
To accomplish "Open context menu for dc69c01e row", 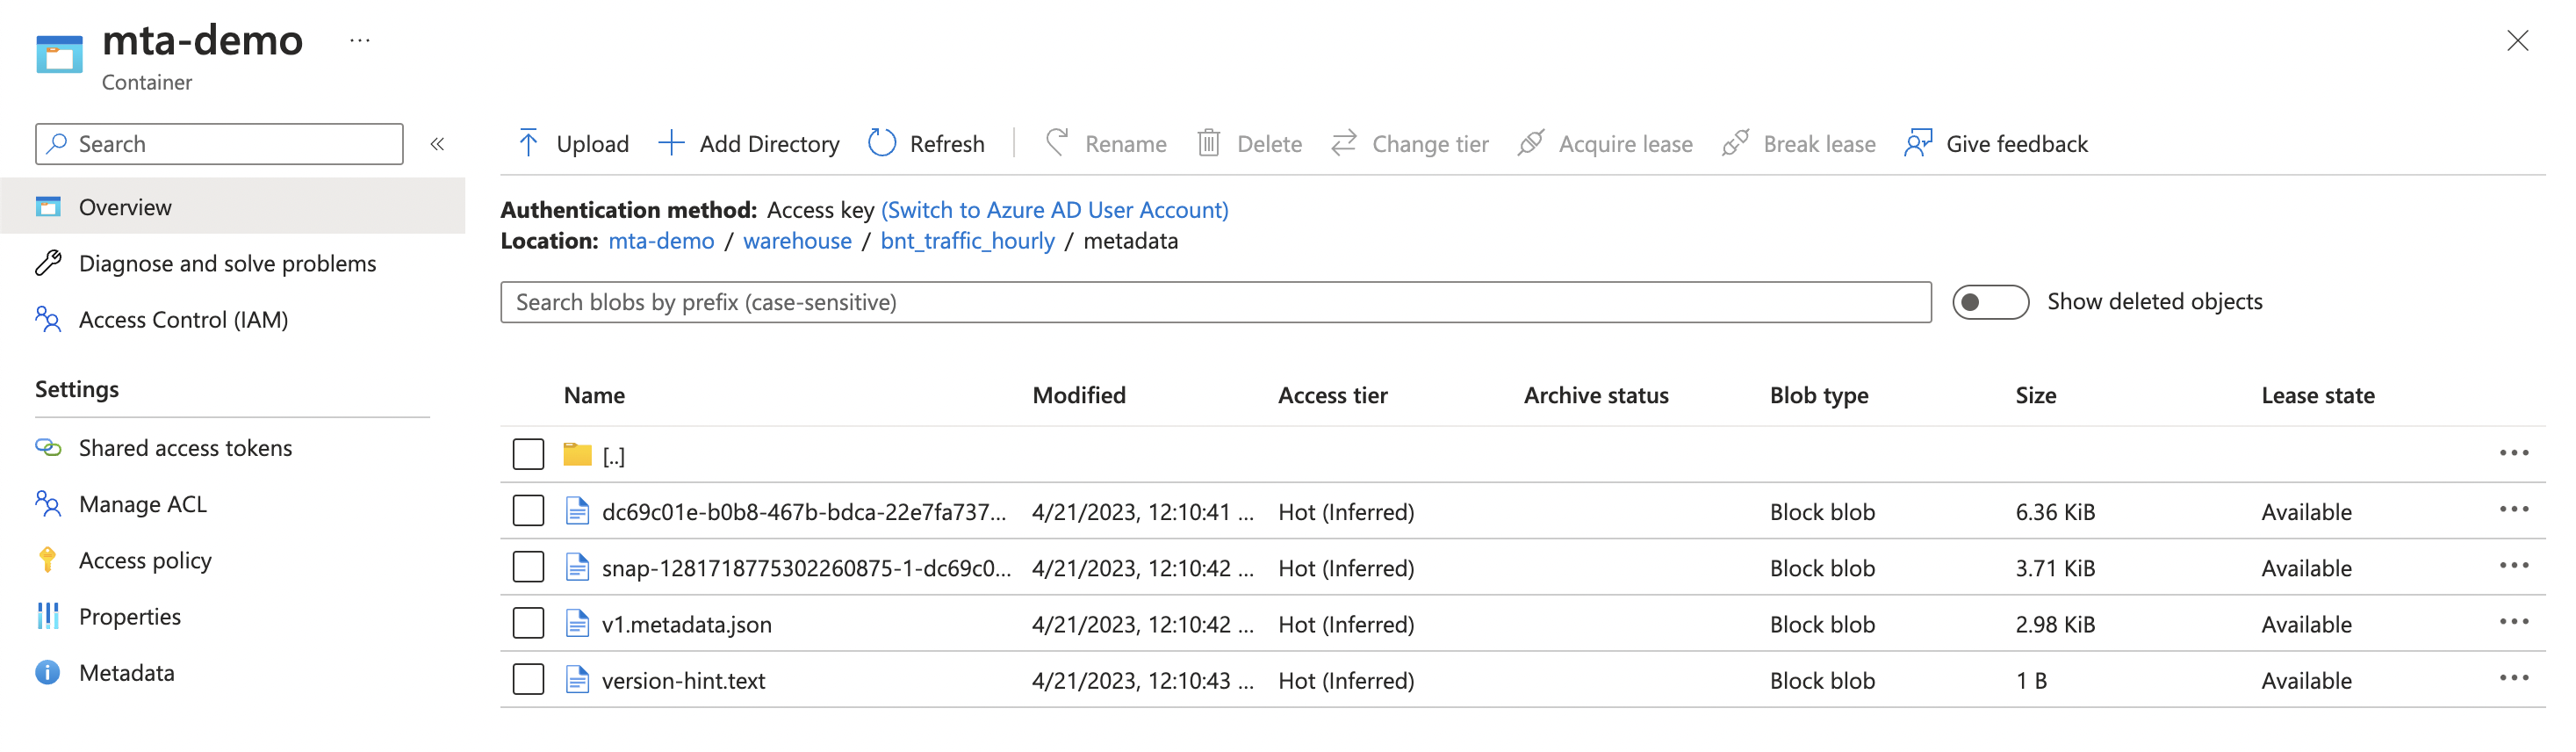I will pyautogui.click(x=2513, y=510).
